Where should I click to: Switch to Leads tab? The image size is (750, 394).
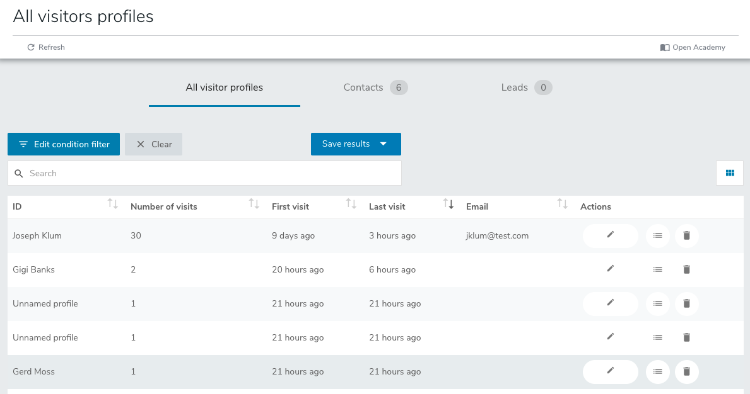[526, 88]
